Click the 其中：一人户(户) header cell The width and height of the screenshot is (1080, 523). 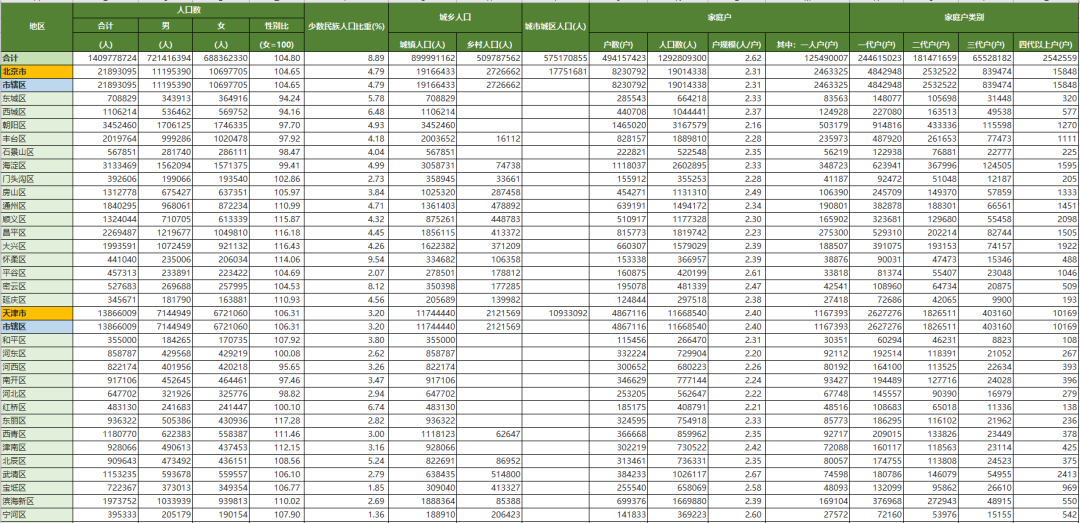point(807,45)
